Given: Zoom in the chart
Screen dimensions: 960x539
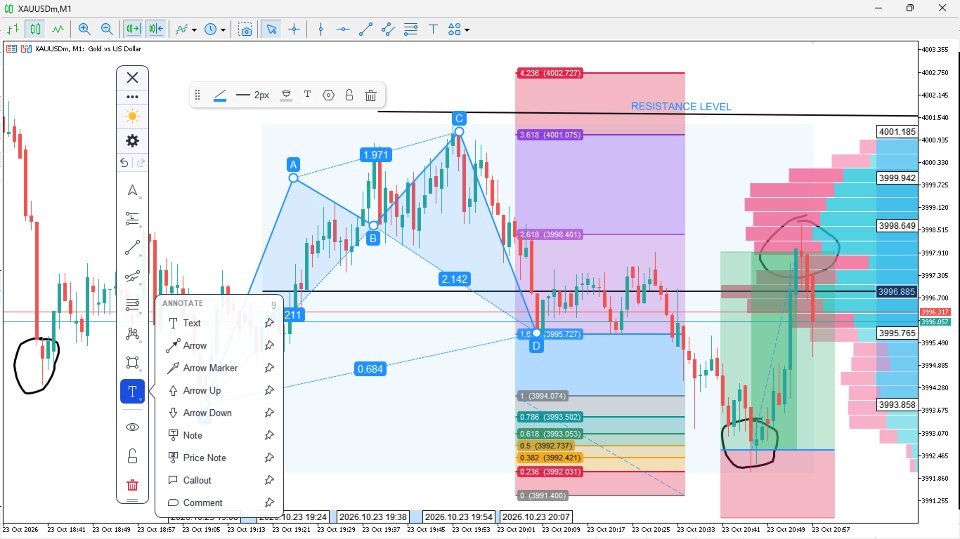Looking at the screenshot, I should pyautogui.click(x=84, y=29).
